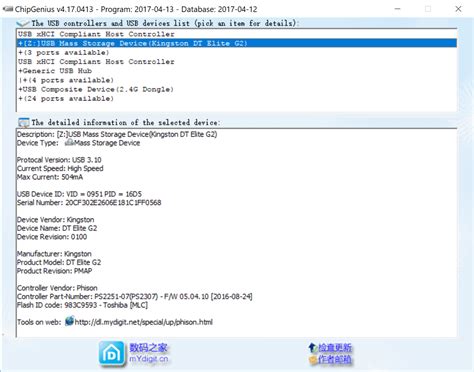This screenshot has height=372, width=474.
Task: Click the 作者邮箱 link
Action: pos(335,359)
